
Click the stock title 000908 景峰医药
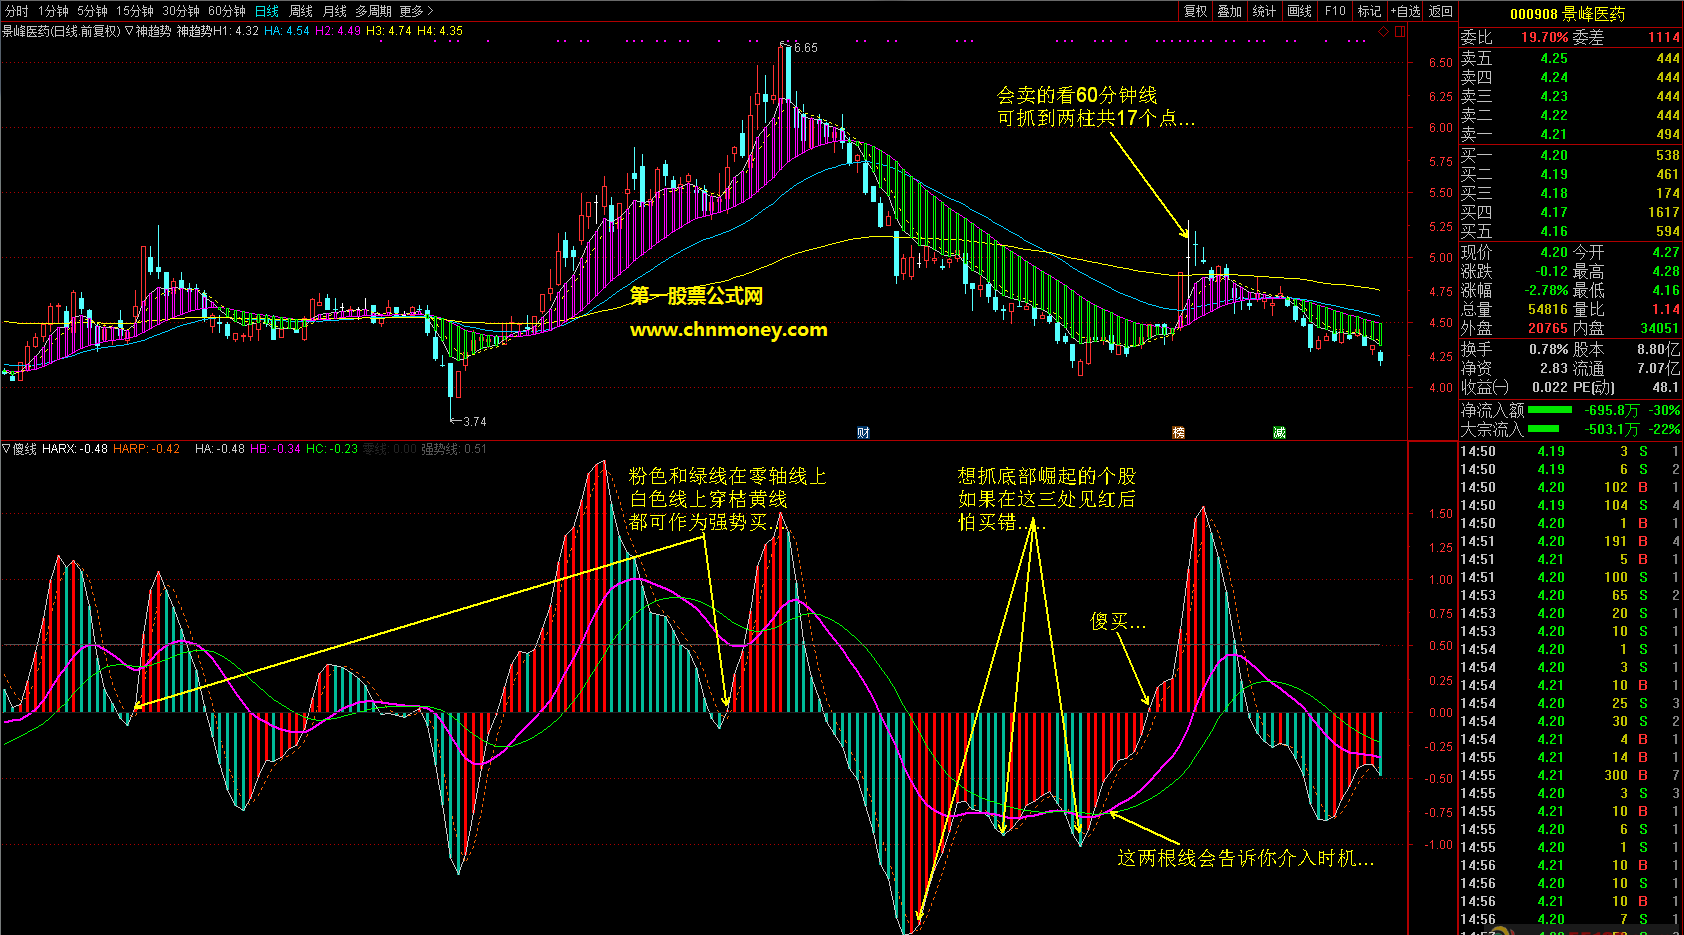tap(1567, 14)
